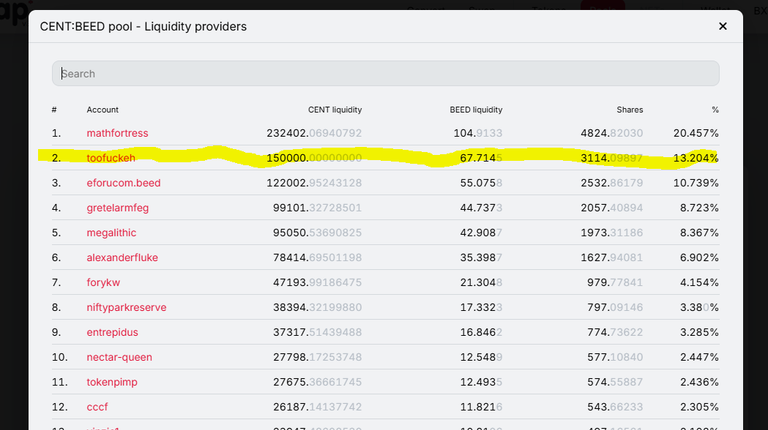Select the 3.285% value for entrepidus
The image size is (768, 430).
[699, 333]
